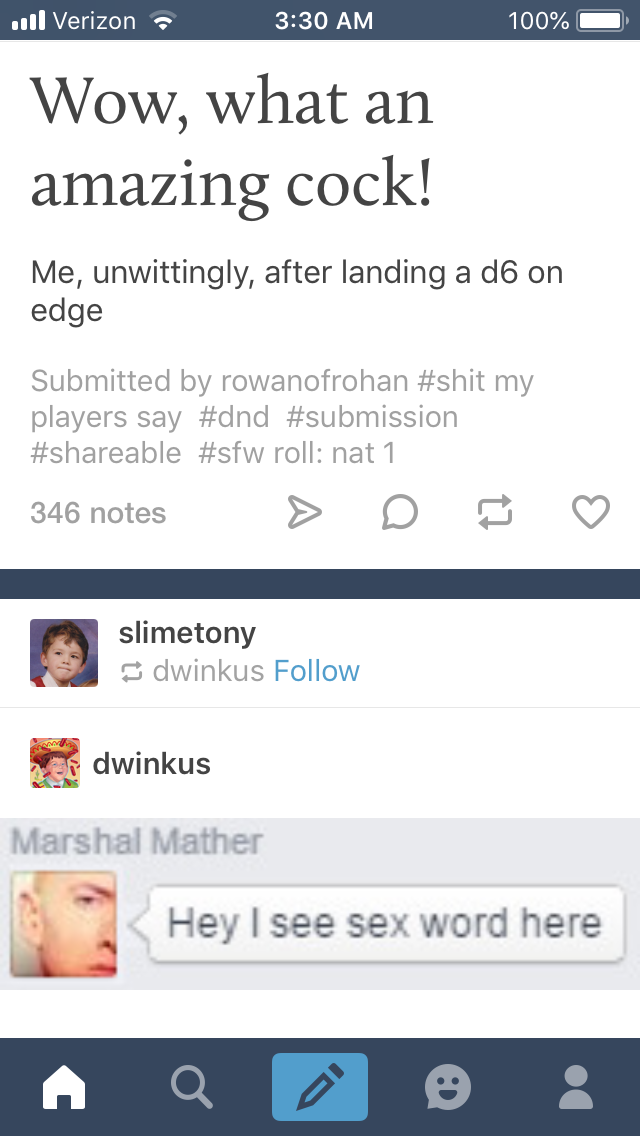Open 346 notes list

point(98,513)
